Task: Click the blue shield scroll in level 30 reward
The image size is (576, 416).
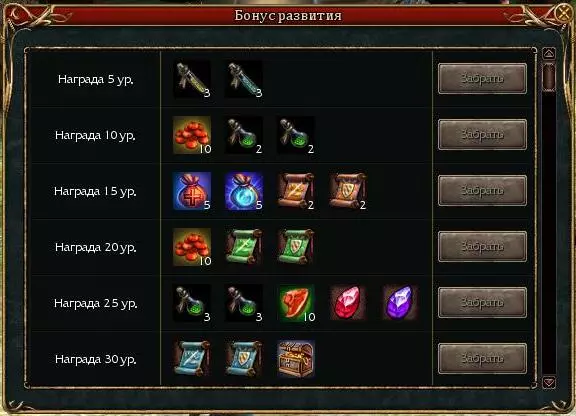Action: tap(244, 359)
